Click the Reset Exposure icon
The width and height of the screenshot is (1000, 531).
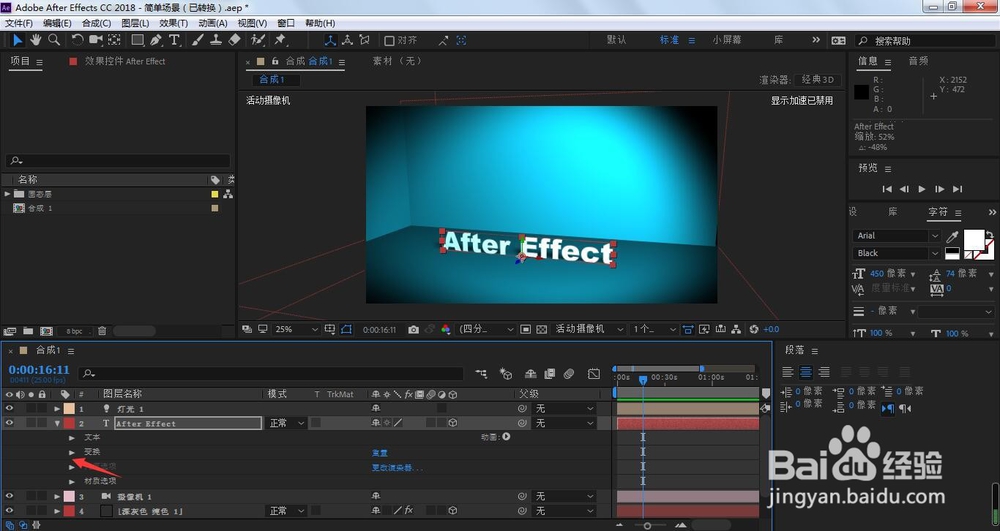[x=754, y=330]
